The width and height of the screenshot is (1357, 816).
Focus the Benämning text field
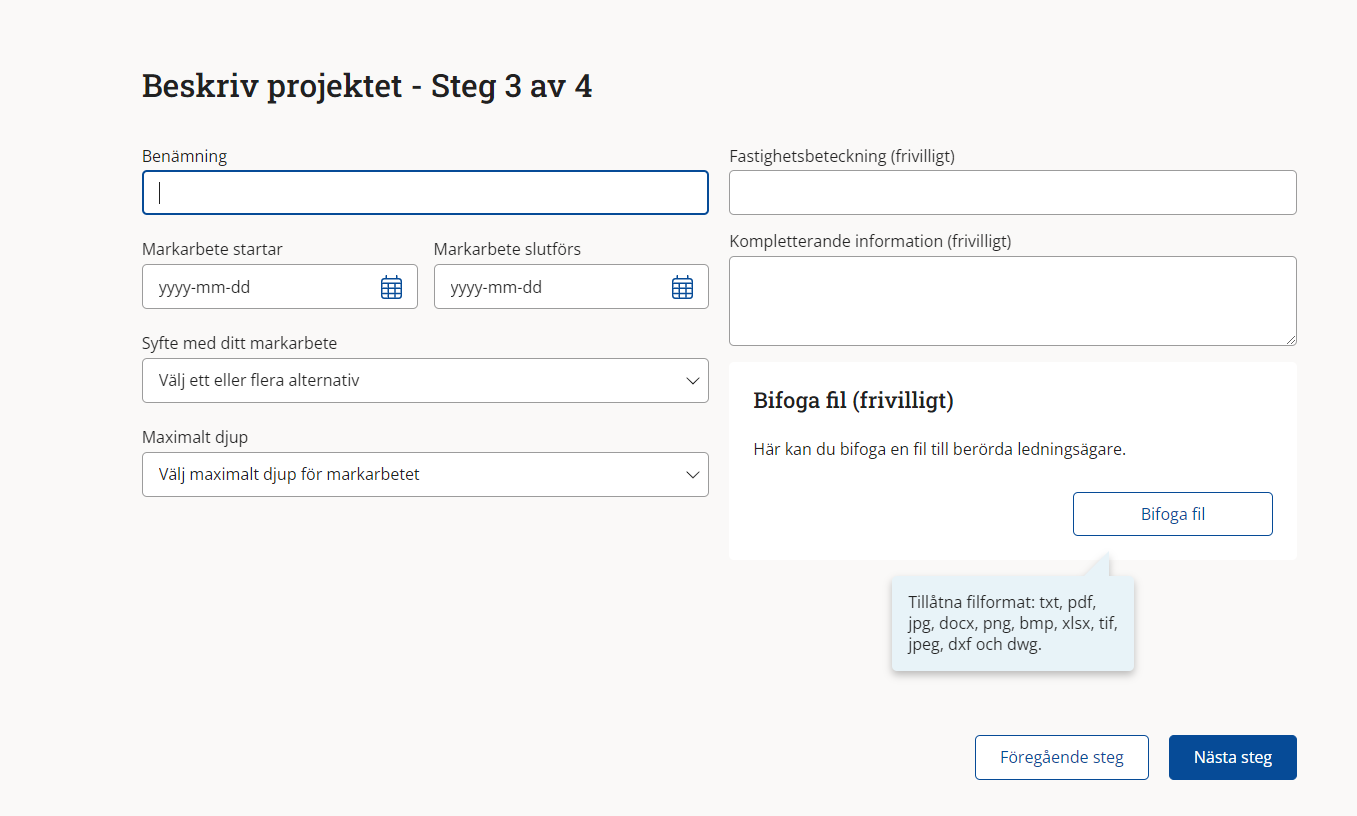point(425,193)
